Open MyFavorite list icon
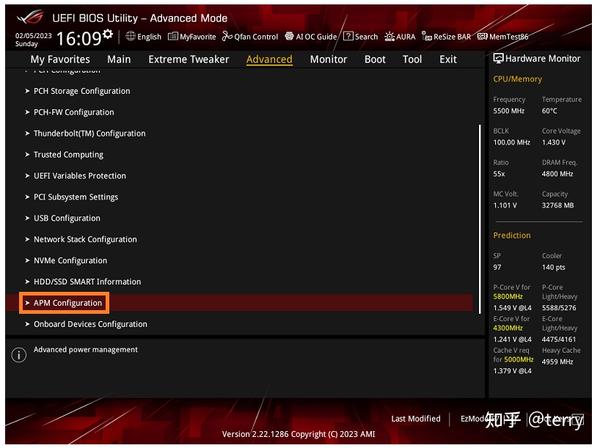 (x=173, y=36)
